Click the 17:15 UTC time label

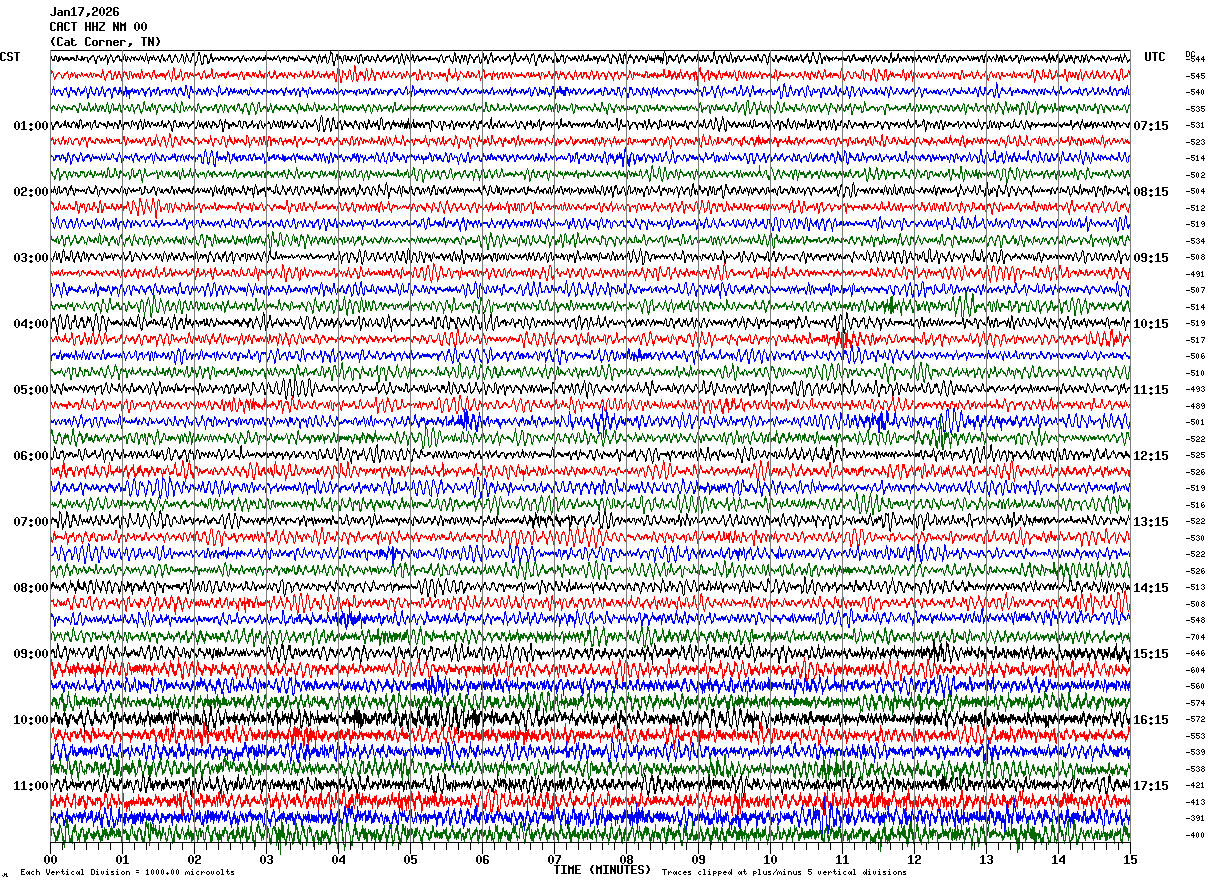point(1151,786)
